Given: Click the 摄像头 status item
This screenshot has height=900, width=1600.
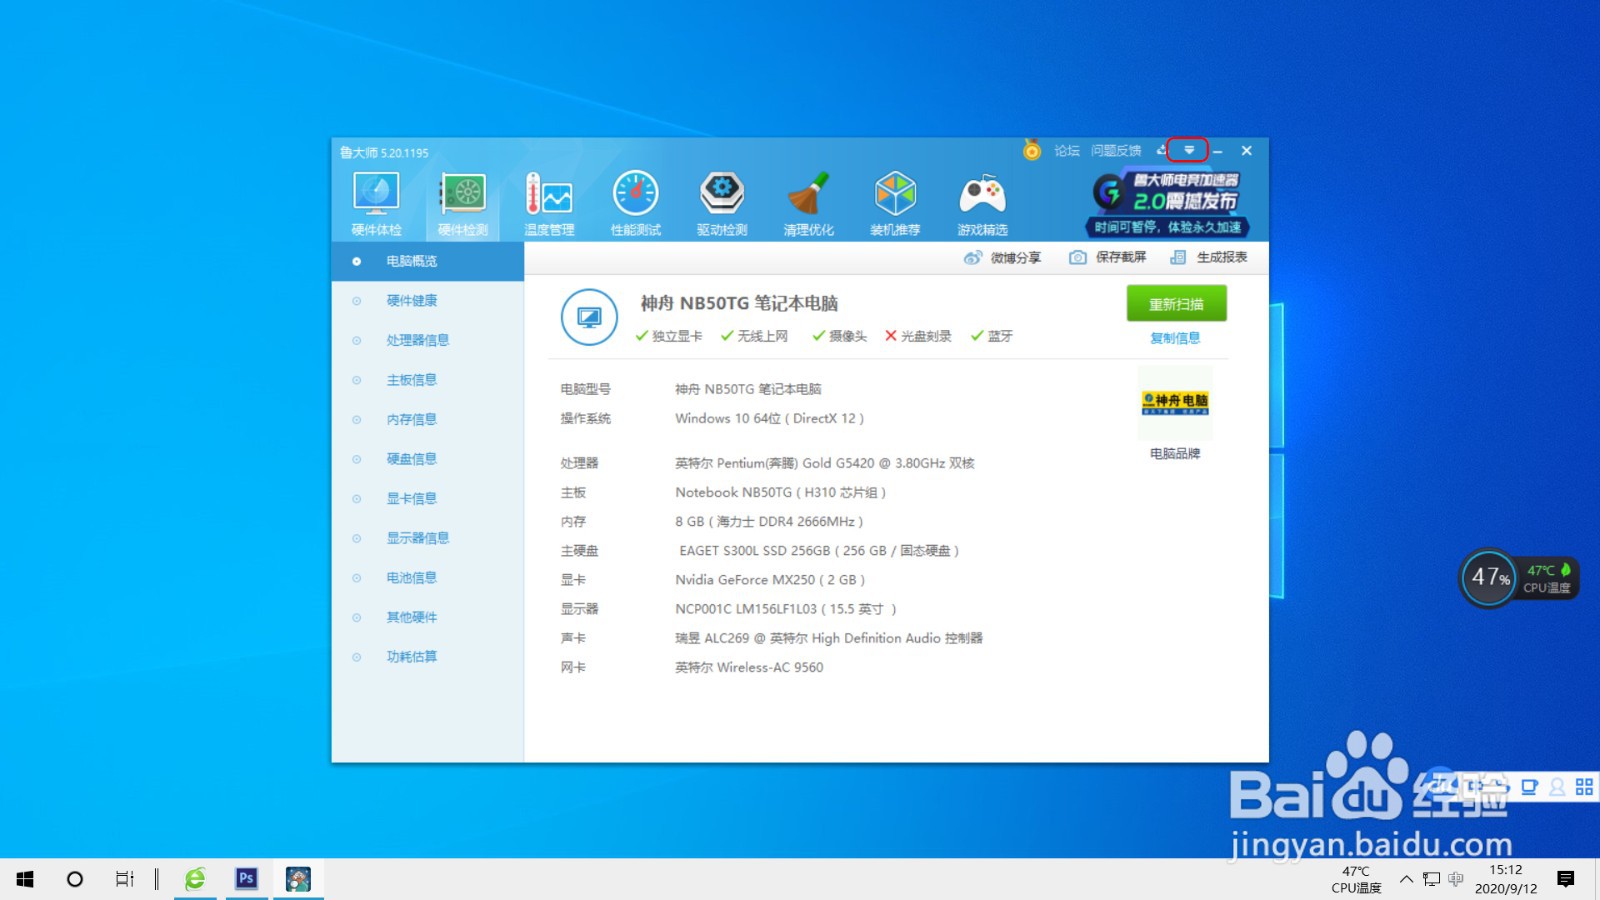Looking at the screenshot, I should pos(840,336).
